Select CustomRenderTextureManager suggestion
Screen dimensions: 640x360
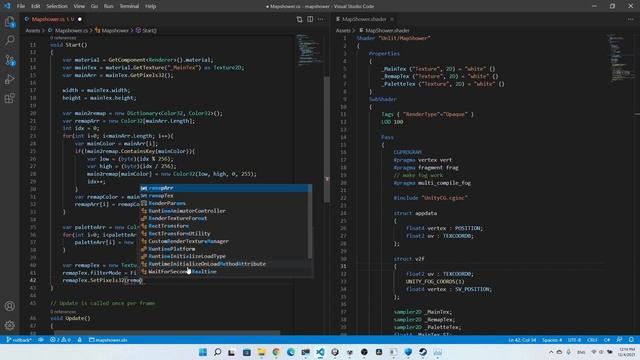pos(226,241)
